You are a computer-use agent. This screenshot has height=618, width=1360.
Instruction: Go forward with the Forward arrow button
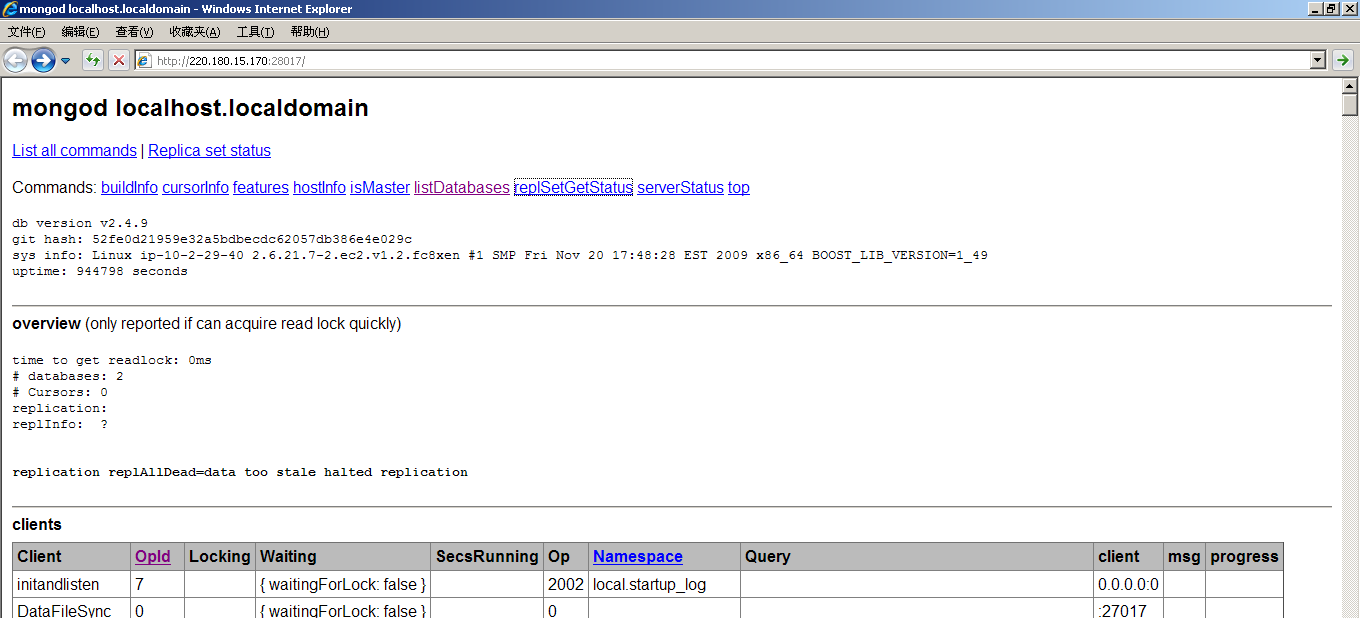[43, 61]
